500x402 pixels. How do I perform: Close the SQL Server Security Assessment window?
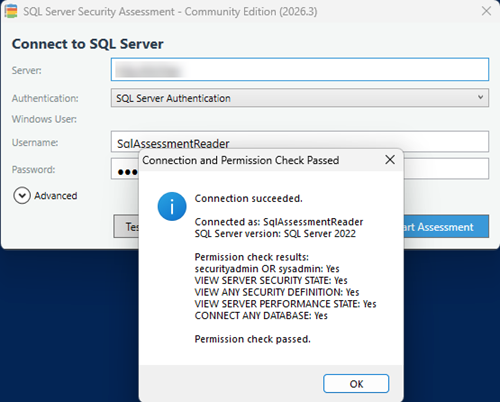(x=486, y=11)
